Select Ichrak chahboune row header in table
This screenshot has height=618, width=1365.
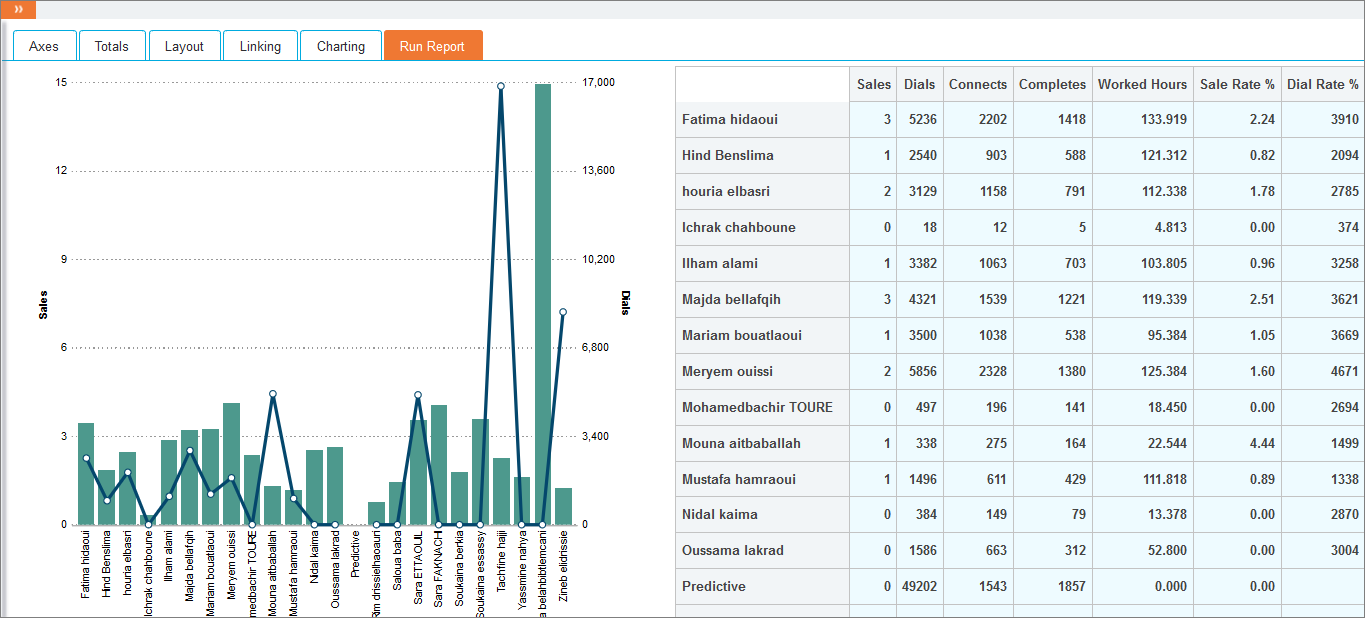(763, 228)
